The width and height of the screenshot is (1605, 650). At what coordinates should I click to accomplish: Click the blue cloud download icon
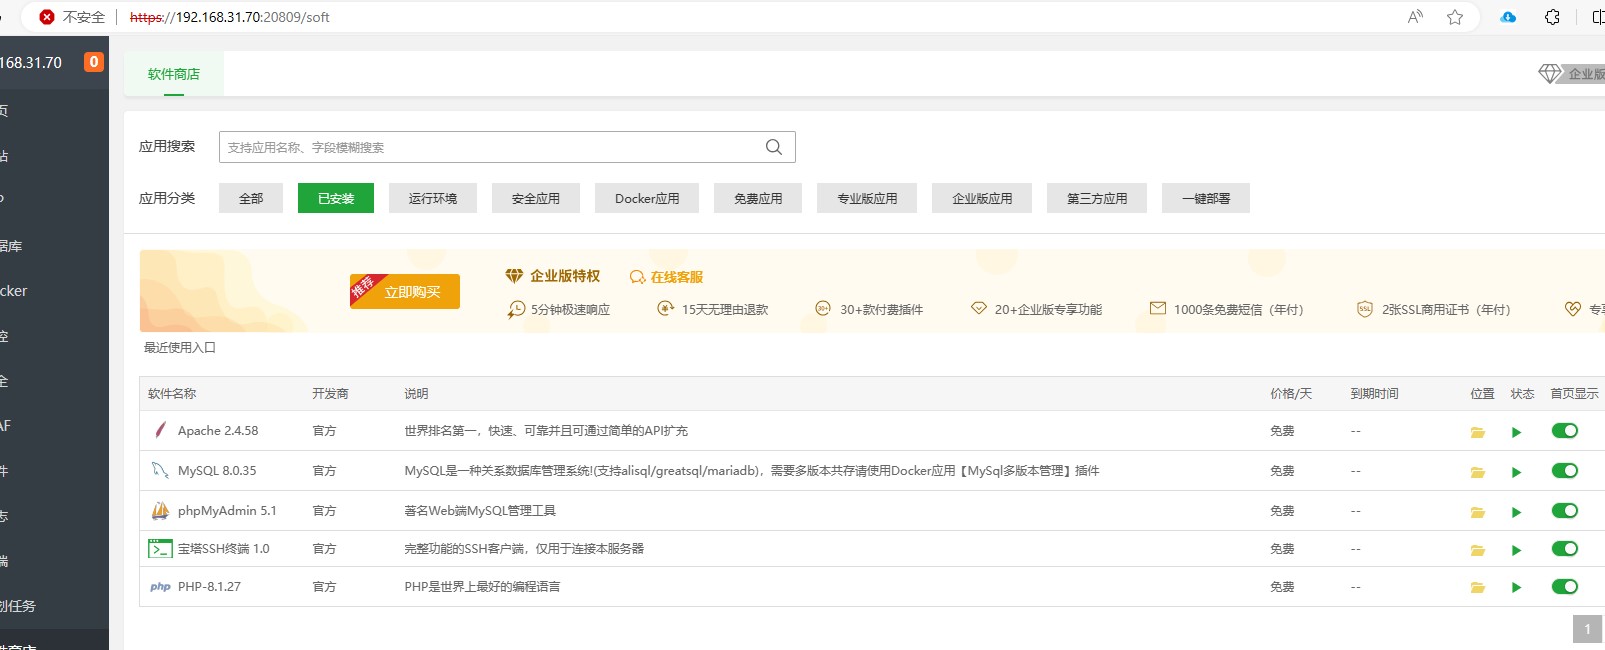click(1508, 17)
